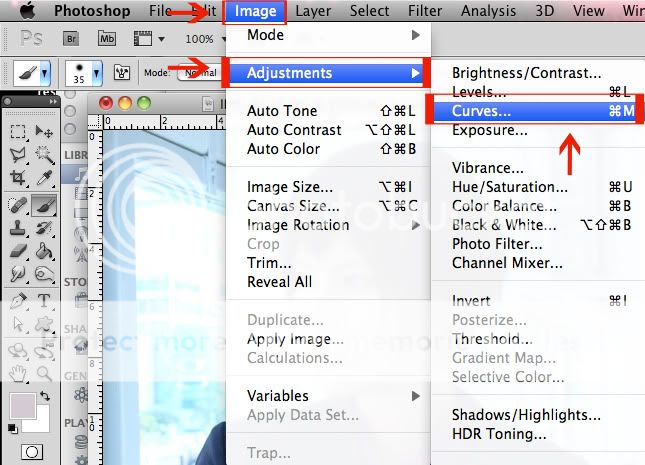645x465 pixels.
Task: Collapse the toolbox double-arrow
Action: point(53,101)
